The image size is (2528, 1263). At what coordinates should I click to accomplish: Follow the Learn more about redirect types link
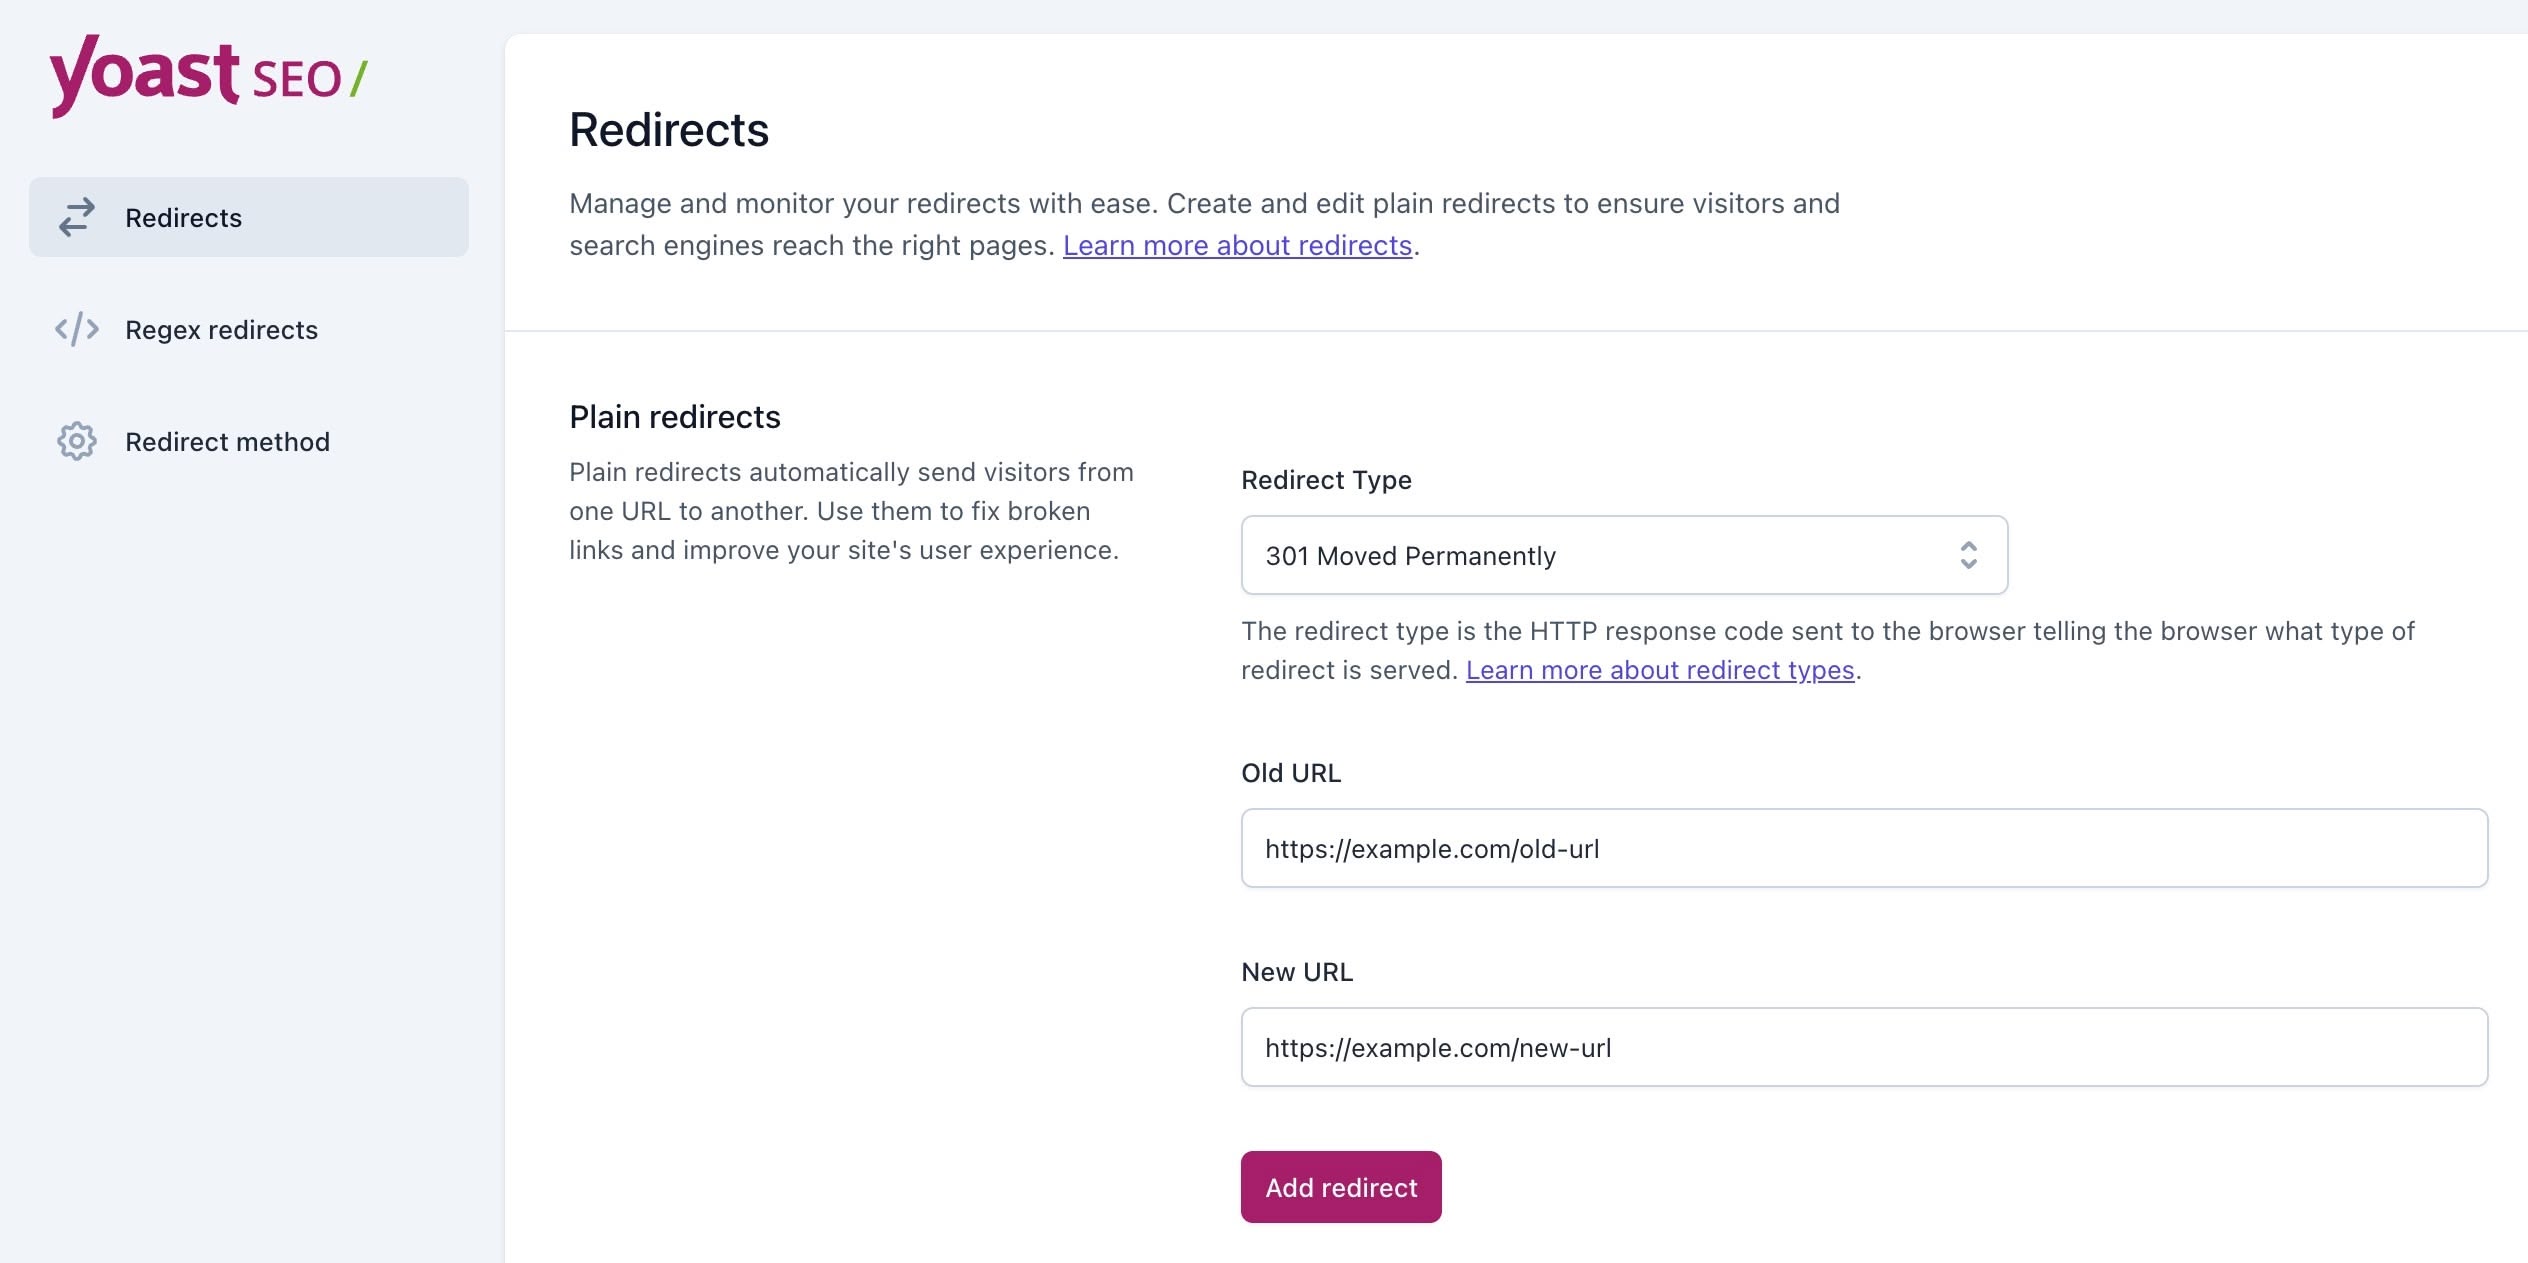coord(1660,670)
